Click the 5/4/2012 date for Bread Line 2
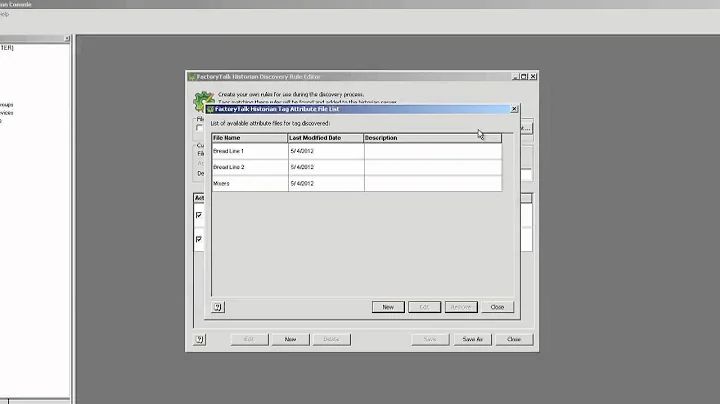 click(302, 167)
